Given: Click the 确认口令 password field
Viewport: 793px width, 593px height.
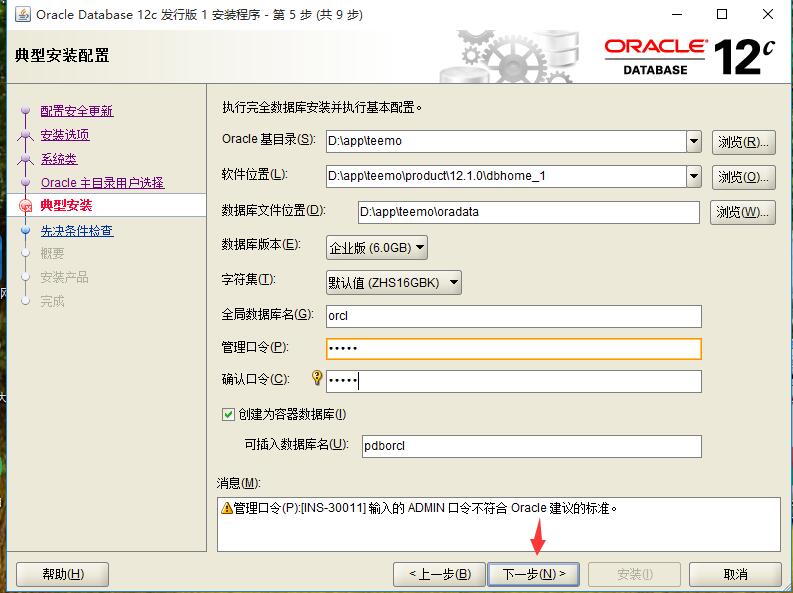Looking at the screenshot, I should pyautogui.click(x=514, y=381).
